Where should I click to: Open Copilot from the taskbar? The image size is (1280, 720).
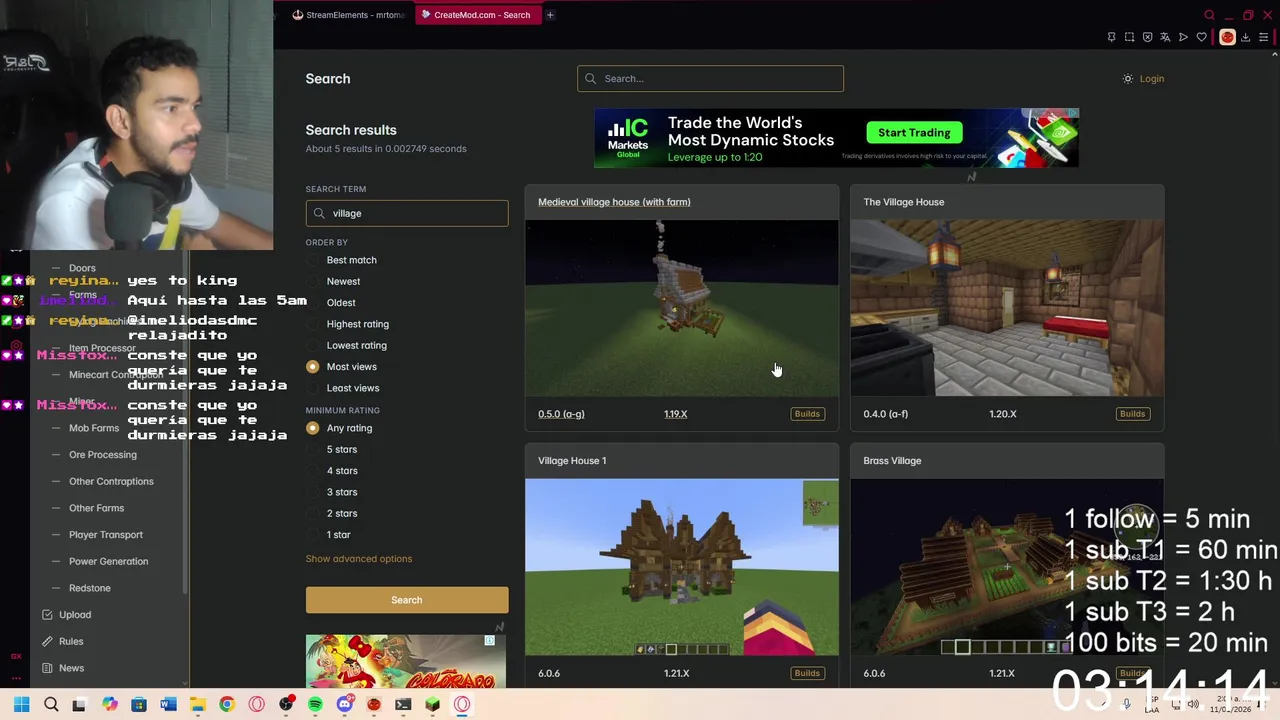109,704
